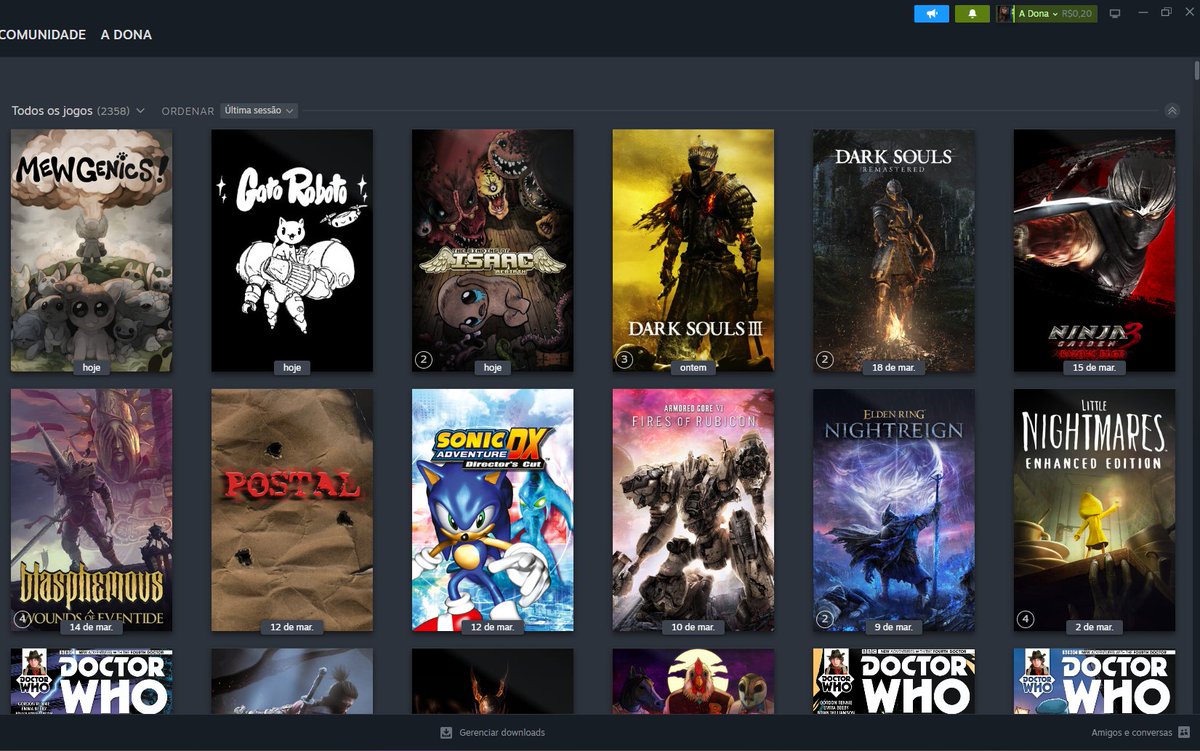Viewport: 1200px width, 751px height.
Task: Click the '12 de mar.' label under Postal
Action: pyautogui.click(x=292, y=628)
